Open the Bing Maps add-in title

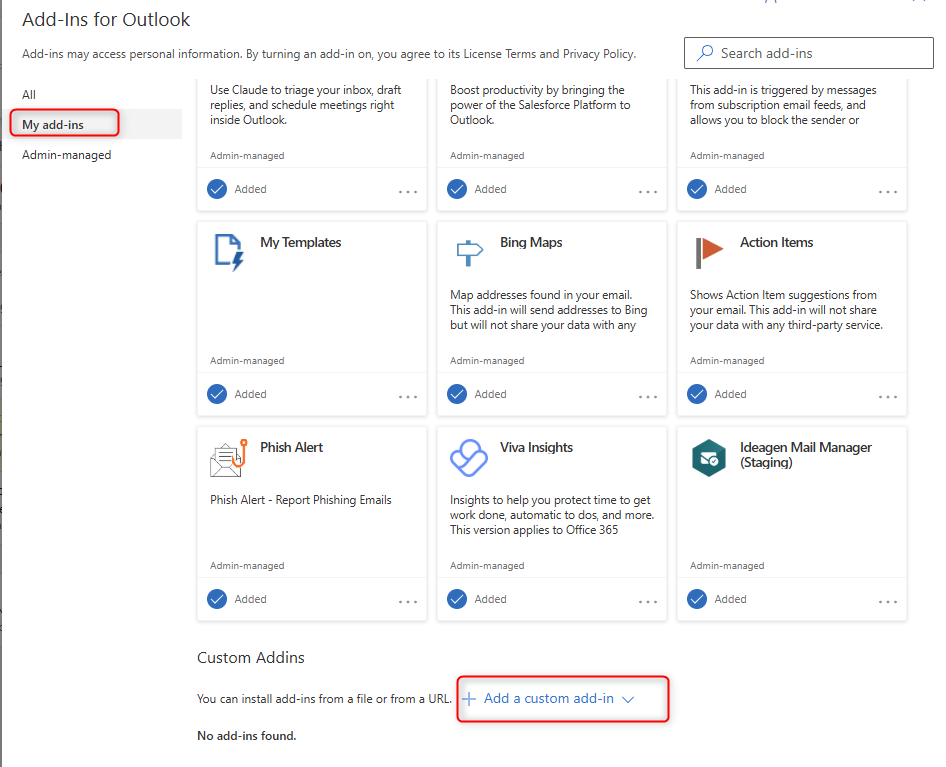(x=531, y=242)
